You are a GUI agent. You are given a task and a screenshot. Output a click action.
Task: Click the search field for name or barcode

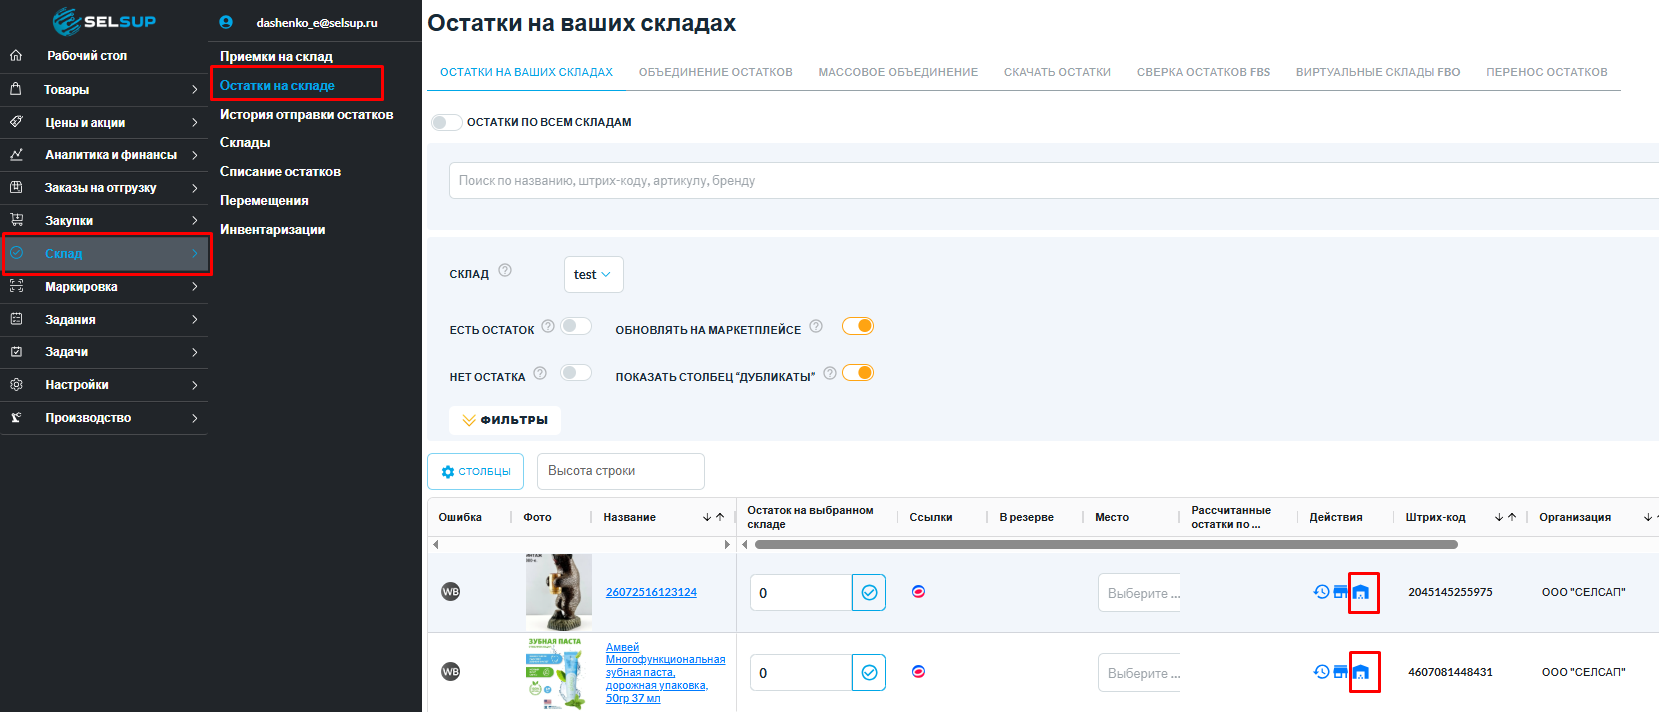(x=1050, y=181)
